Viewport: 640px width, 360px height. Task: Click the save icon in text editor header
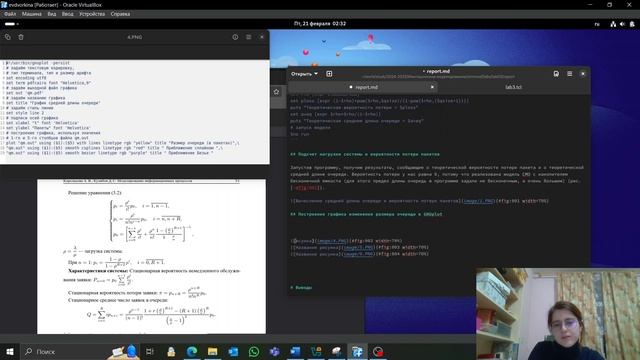(x=556, y=74)
